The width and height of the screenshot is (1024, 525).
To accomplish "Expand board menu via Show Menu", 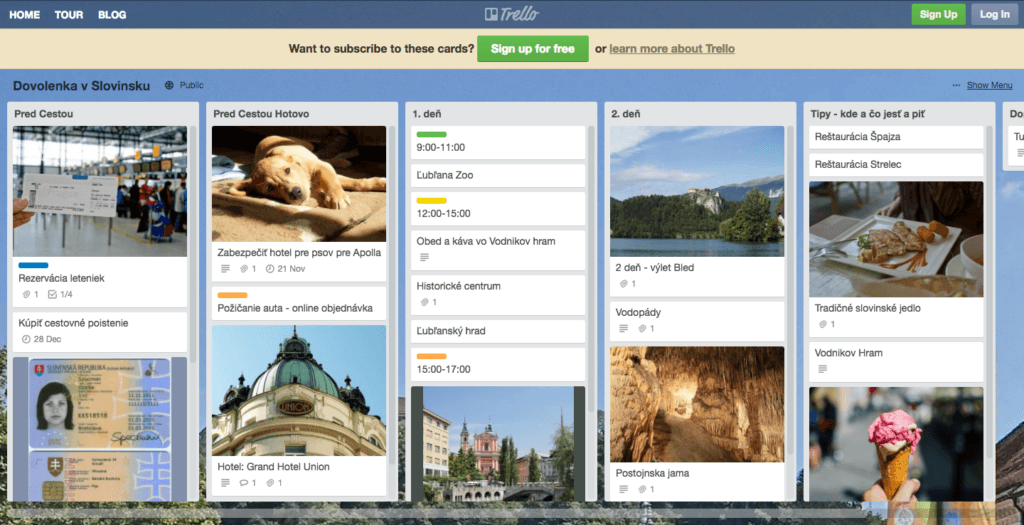I will 988,86.
